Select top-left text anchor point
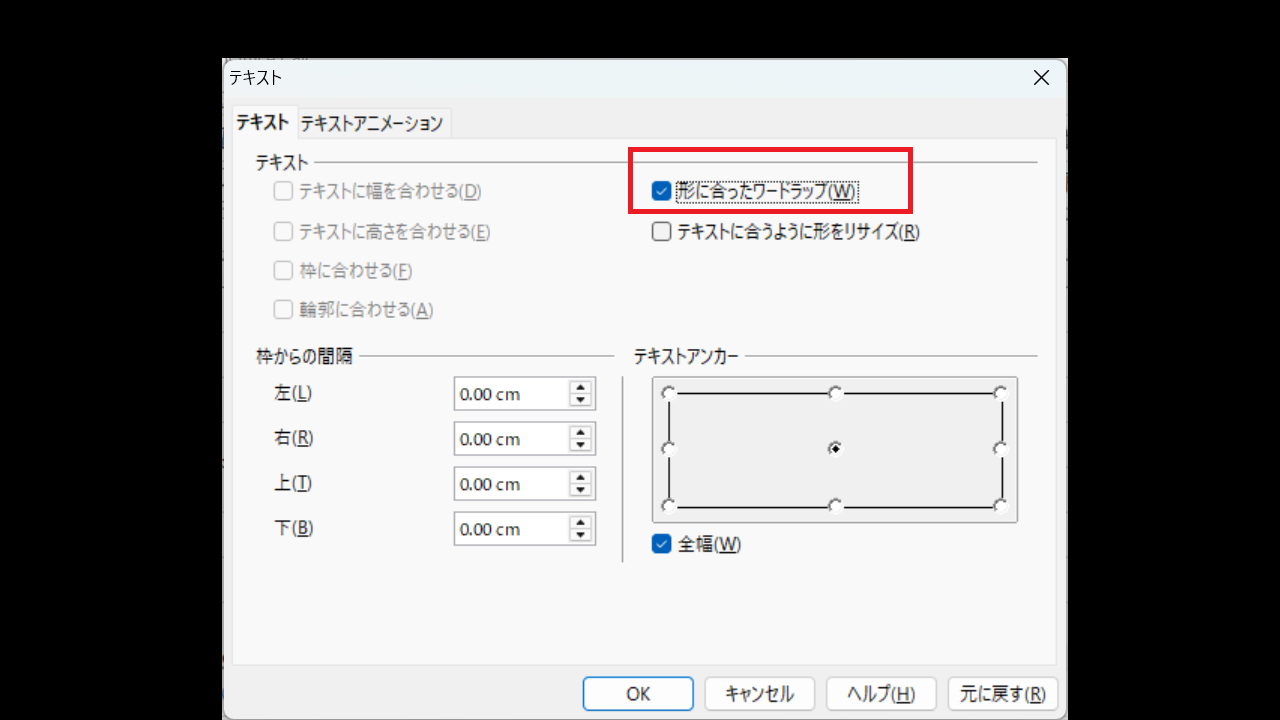Image resolution: width=1280 pixels, height=720 pixels. click(x=669, y=393)
